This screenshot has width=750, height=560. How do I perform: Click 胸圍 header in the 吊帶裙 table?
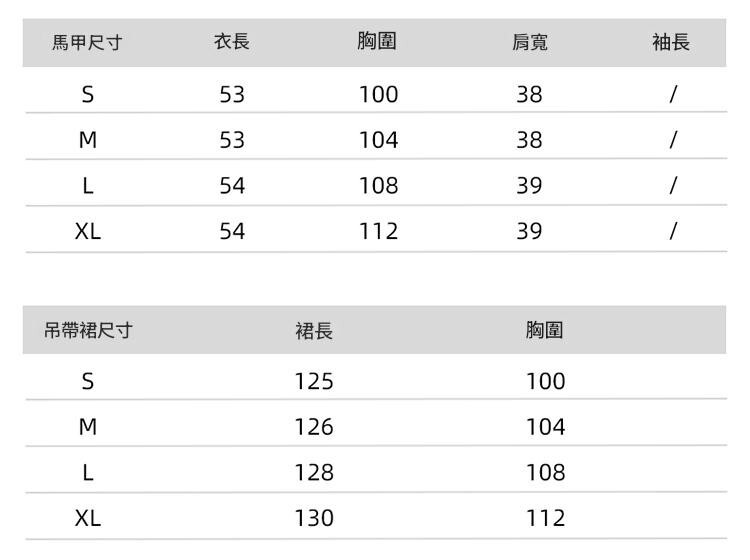545,331
